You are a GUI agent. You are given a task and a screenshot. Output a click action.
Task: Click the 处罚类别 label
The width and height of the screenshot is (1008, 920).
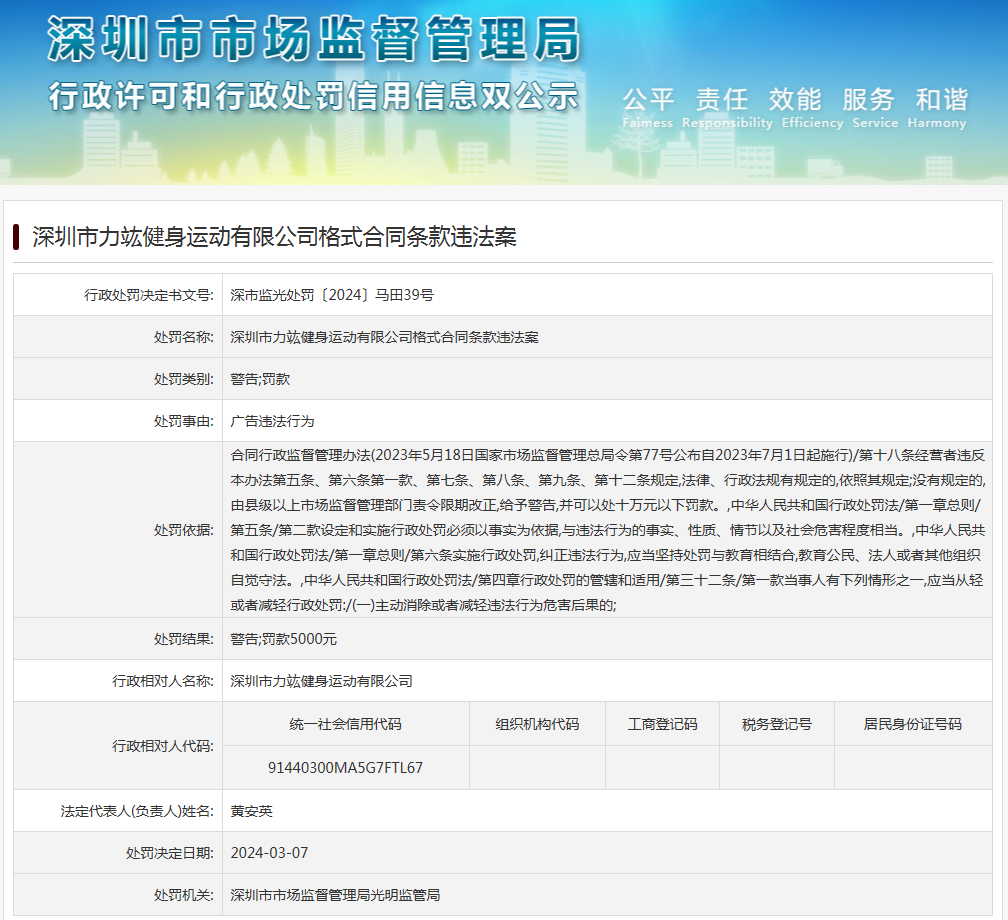184,379
